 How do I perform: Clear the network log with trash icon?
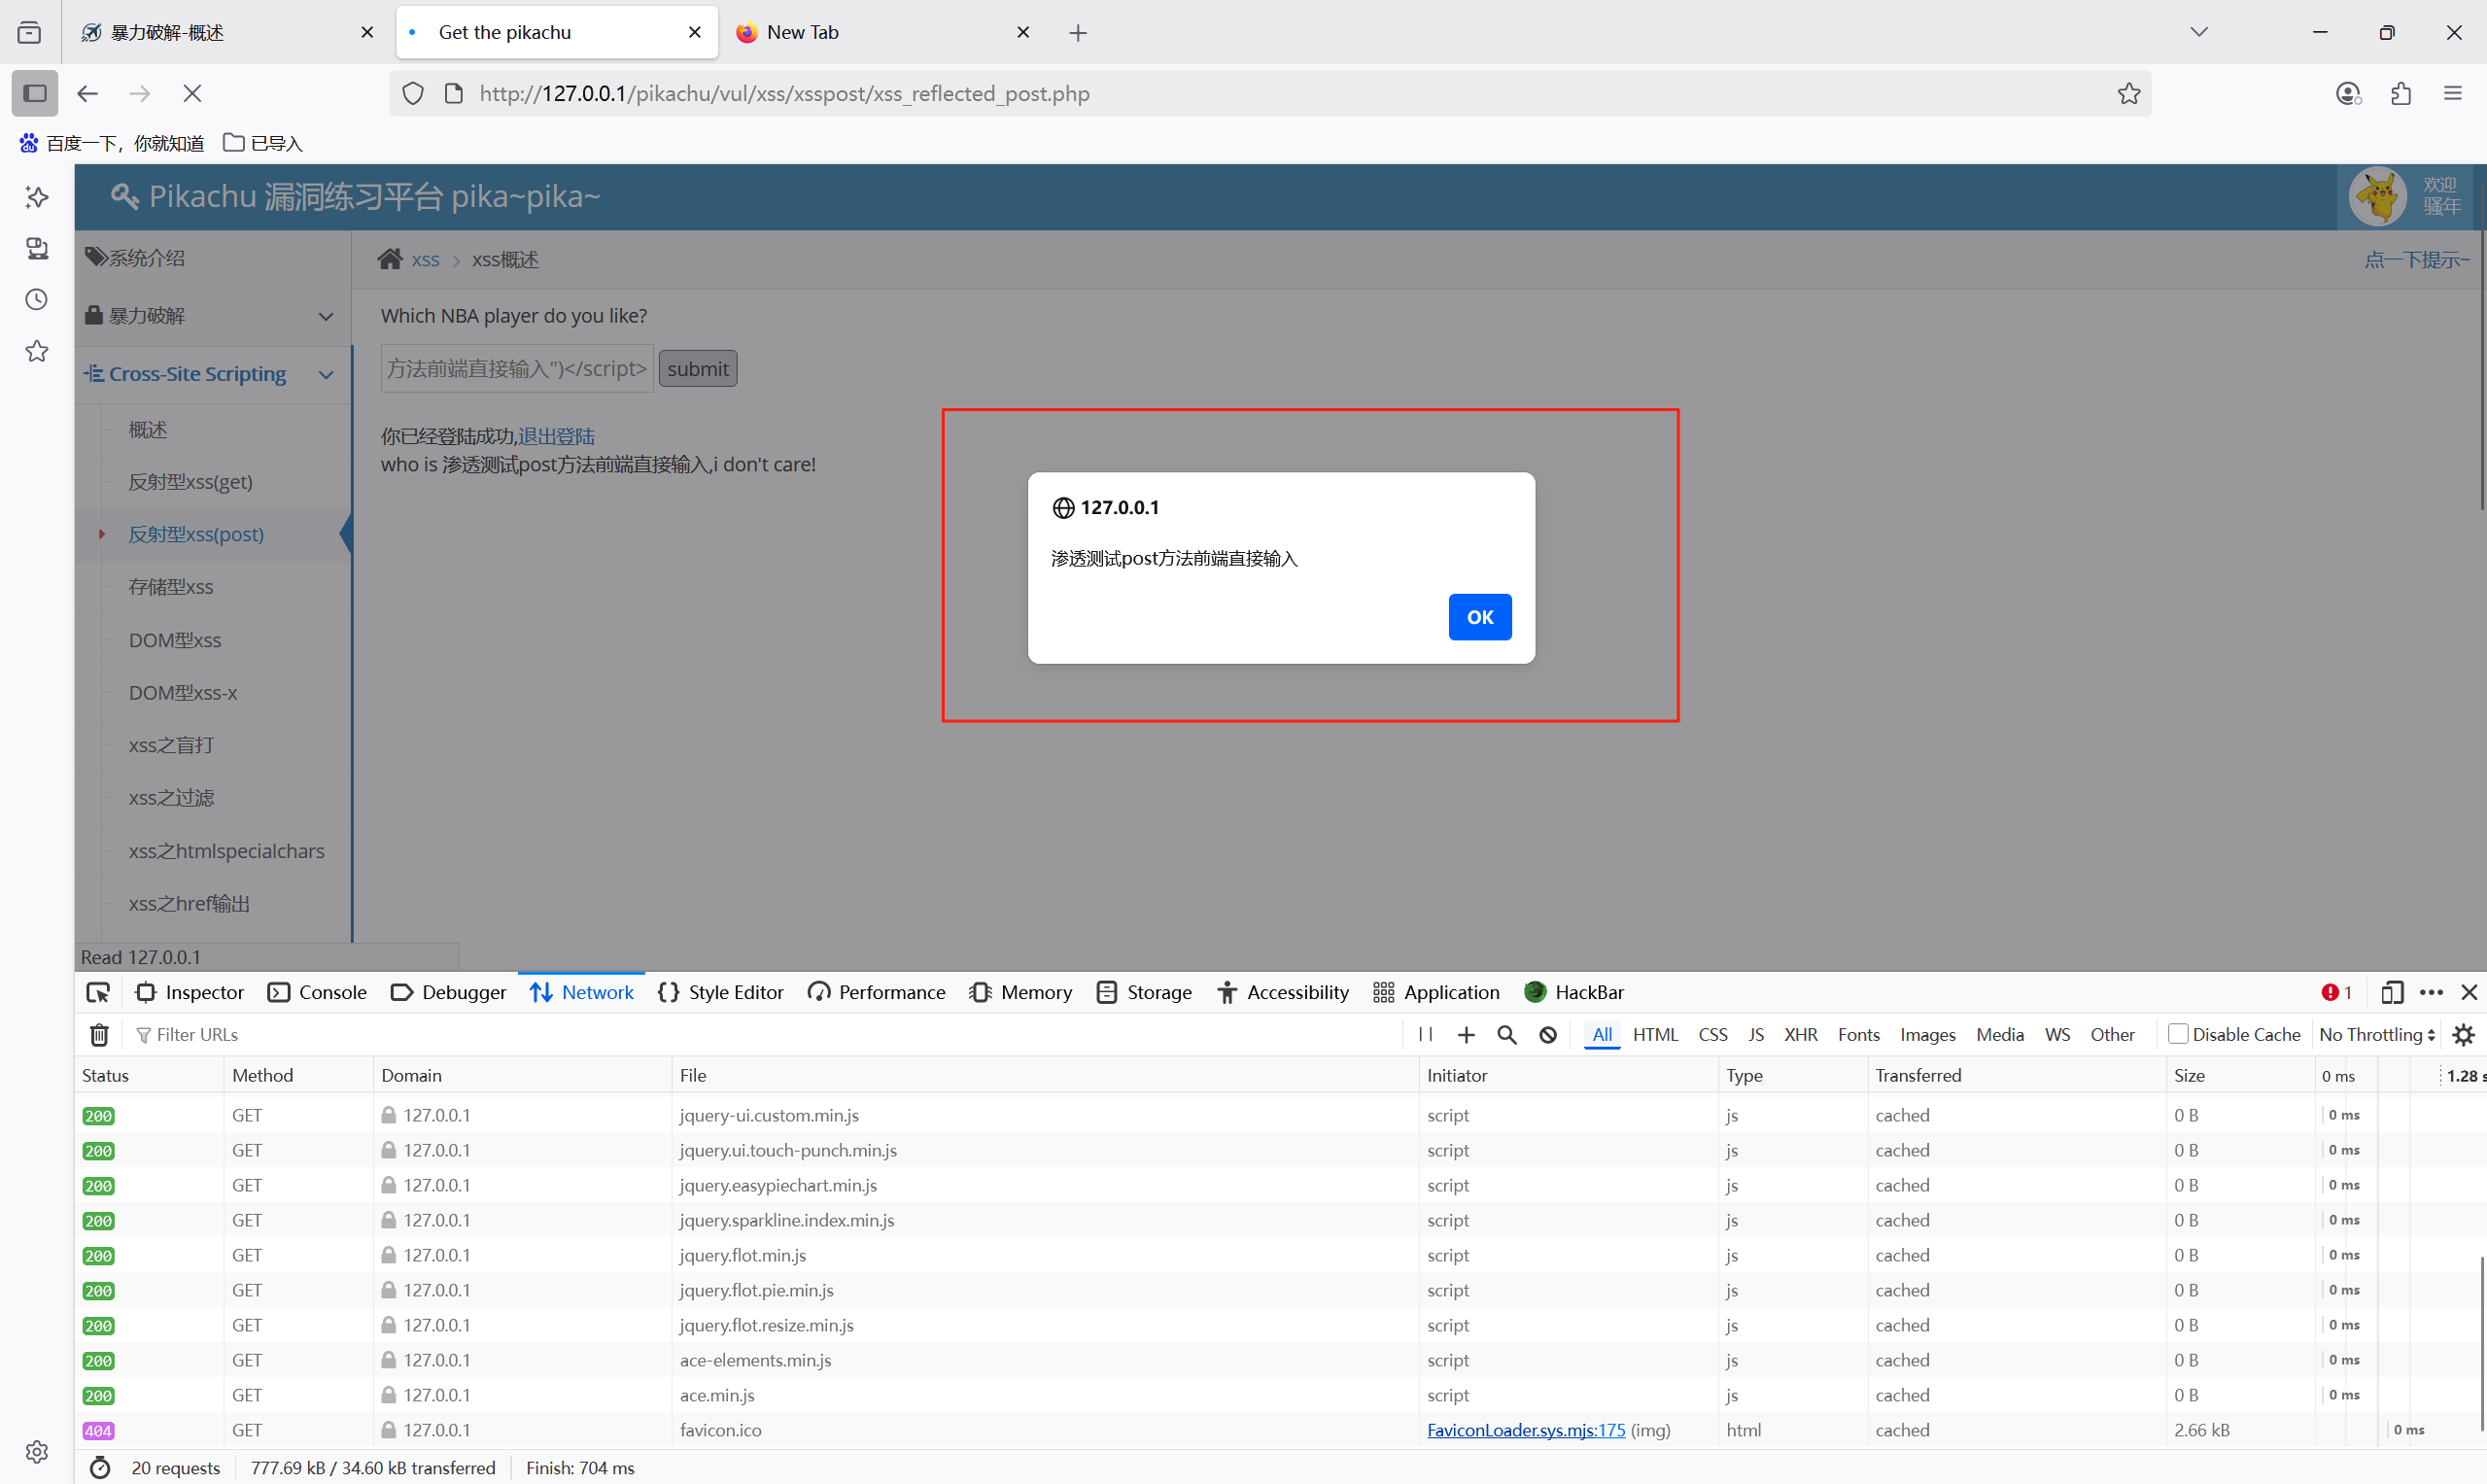(x=99, y=1035)
